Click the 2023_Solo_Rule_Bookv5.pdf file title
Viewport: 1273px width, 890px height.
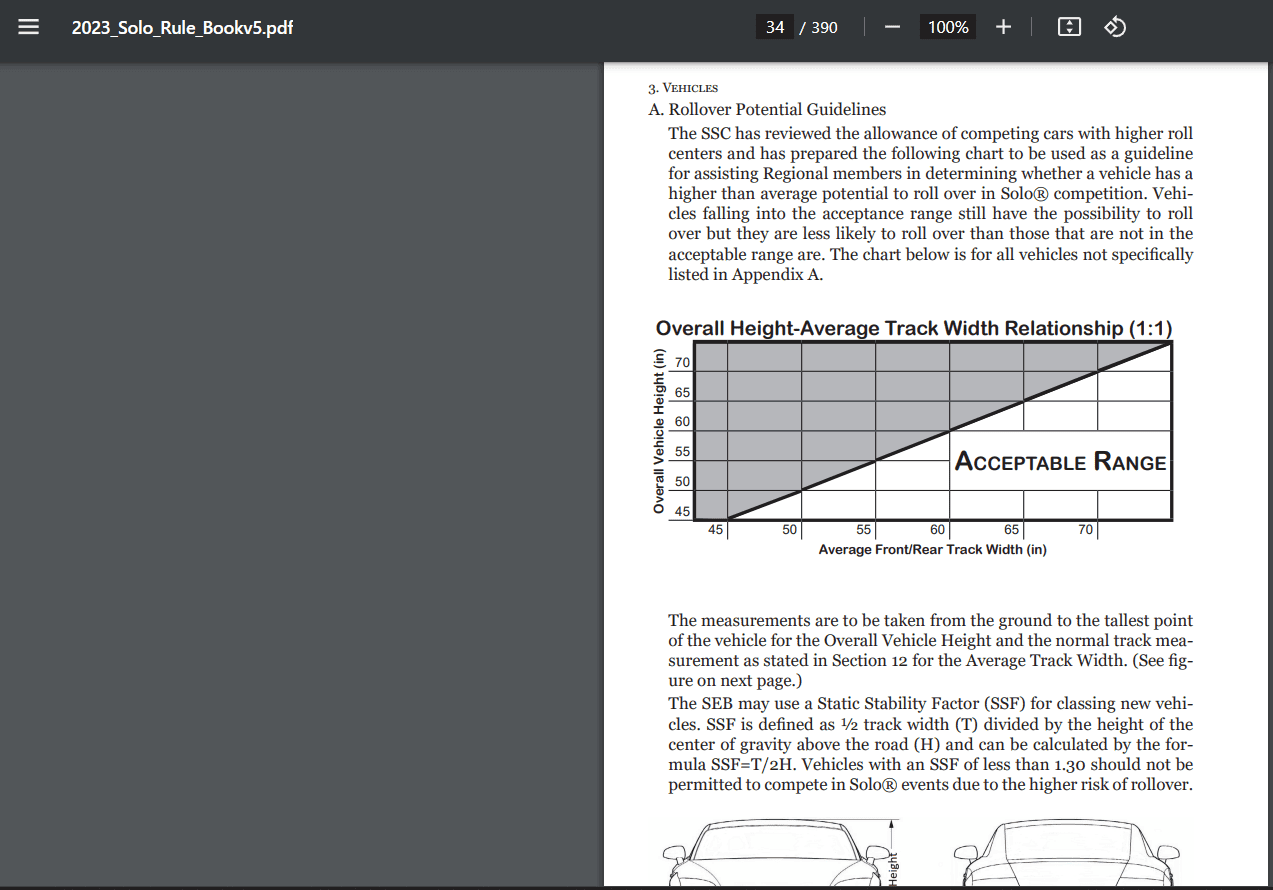[183, 27]
